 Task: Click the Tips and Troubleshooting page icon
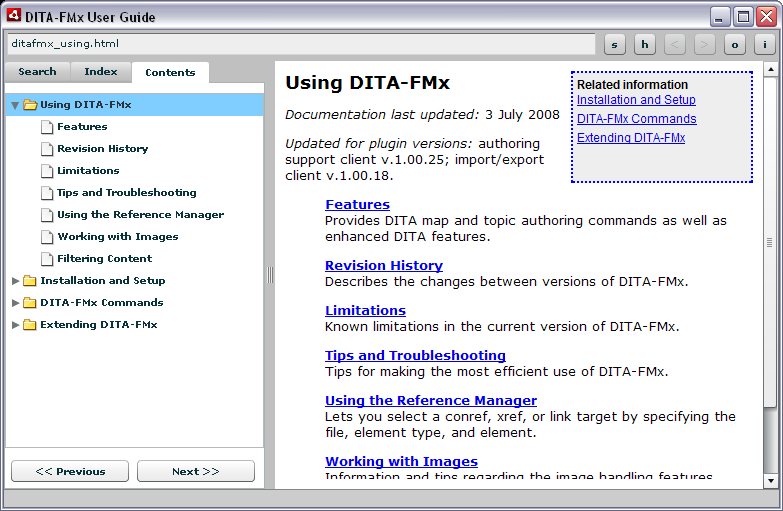coord(47,193)
